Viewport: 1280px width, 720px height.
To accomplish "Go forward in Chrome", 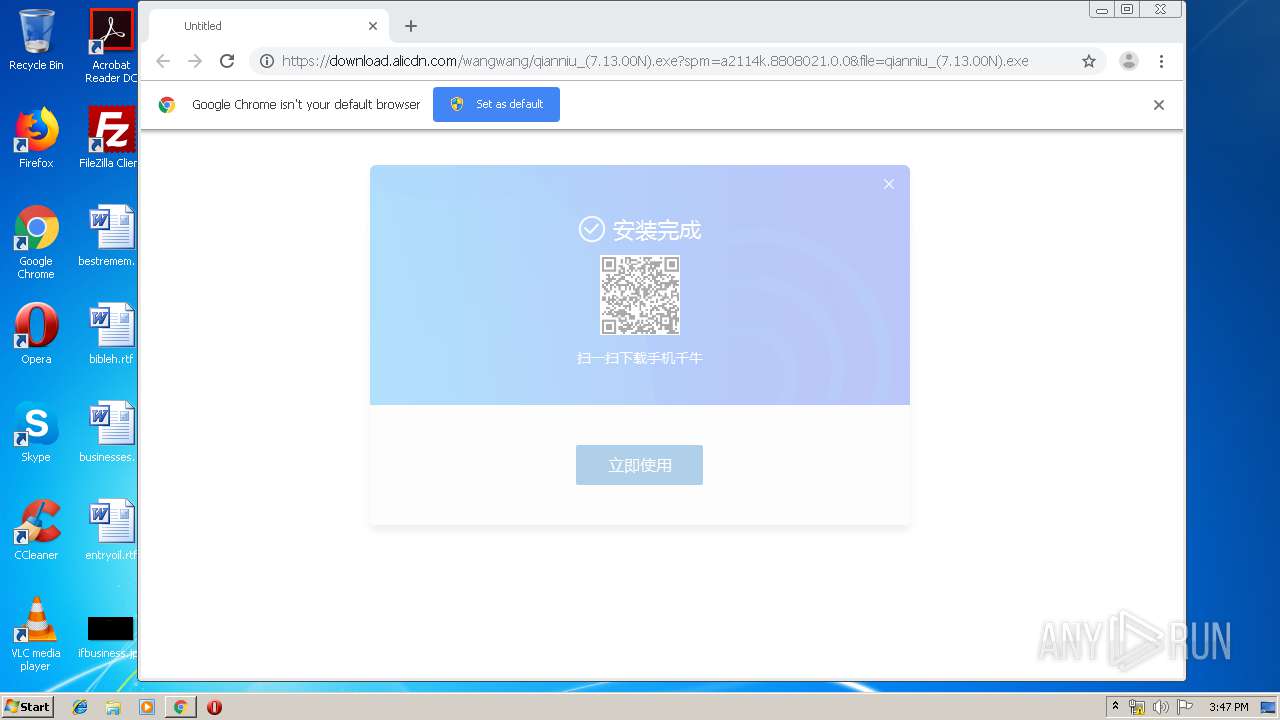I will click(195, 61).
